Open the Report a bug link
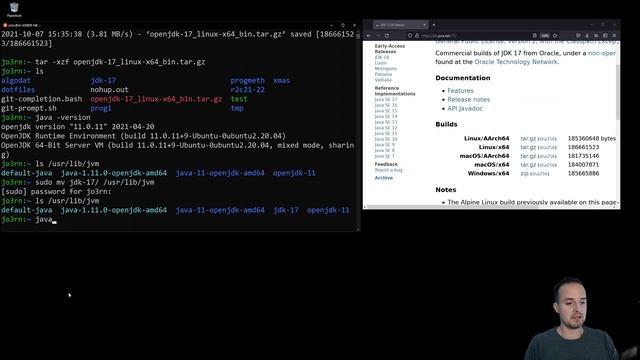This screenshot has height=360, width=640. pos(388,170)
